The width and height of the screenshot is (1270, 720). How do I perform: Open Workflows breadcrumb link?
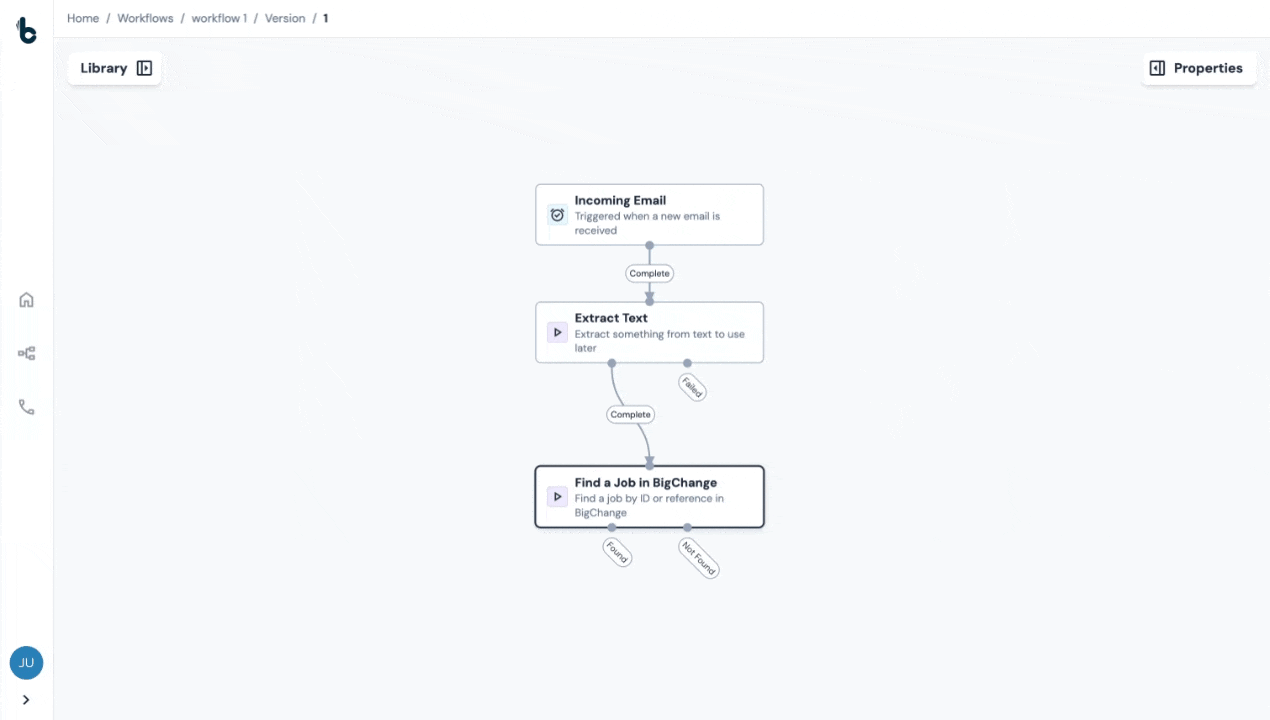[145, 18]
